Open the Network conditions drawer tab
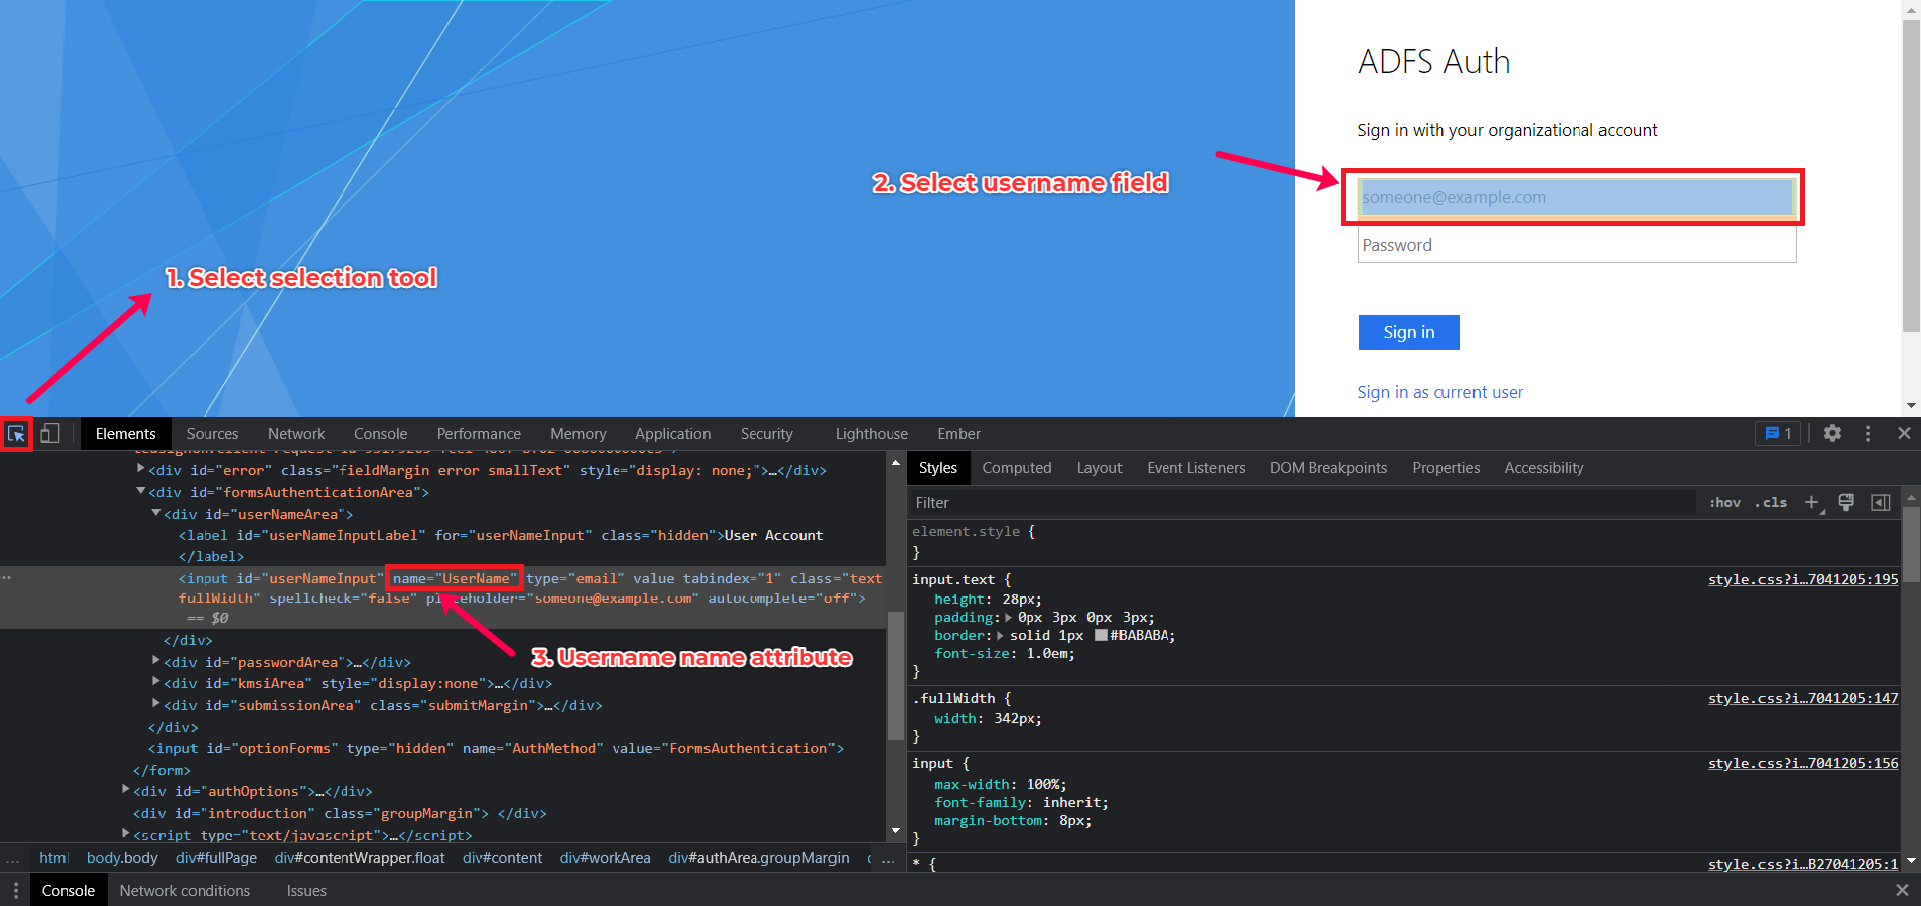Image resolution: width=1921 pixels, height=906 pixels. 185,891
